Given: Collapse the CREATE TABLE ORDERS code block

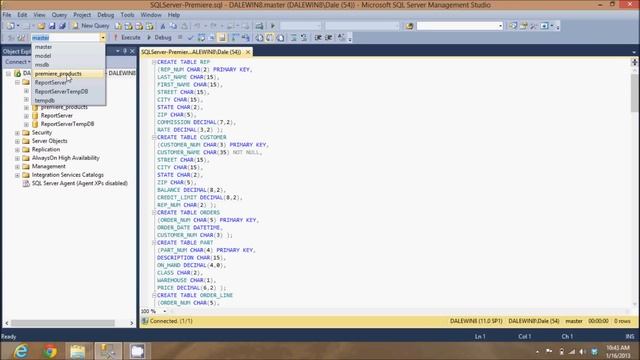Looking at the screenshot, I should (154, 212).
